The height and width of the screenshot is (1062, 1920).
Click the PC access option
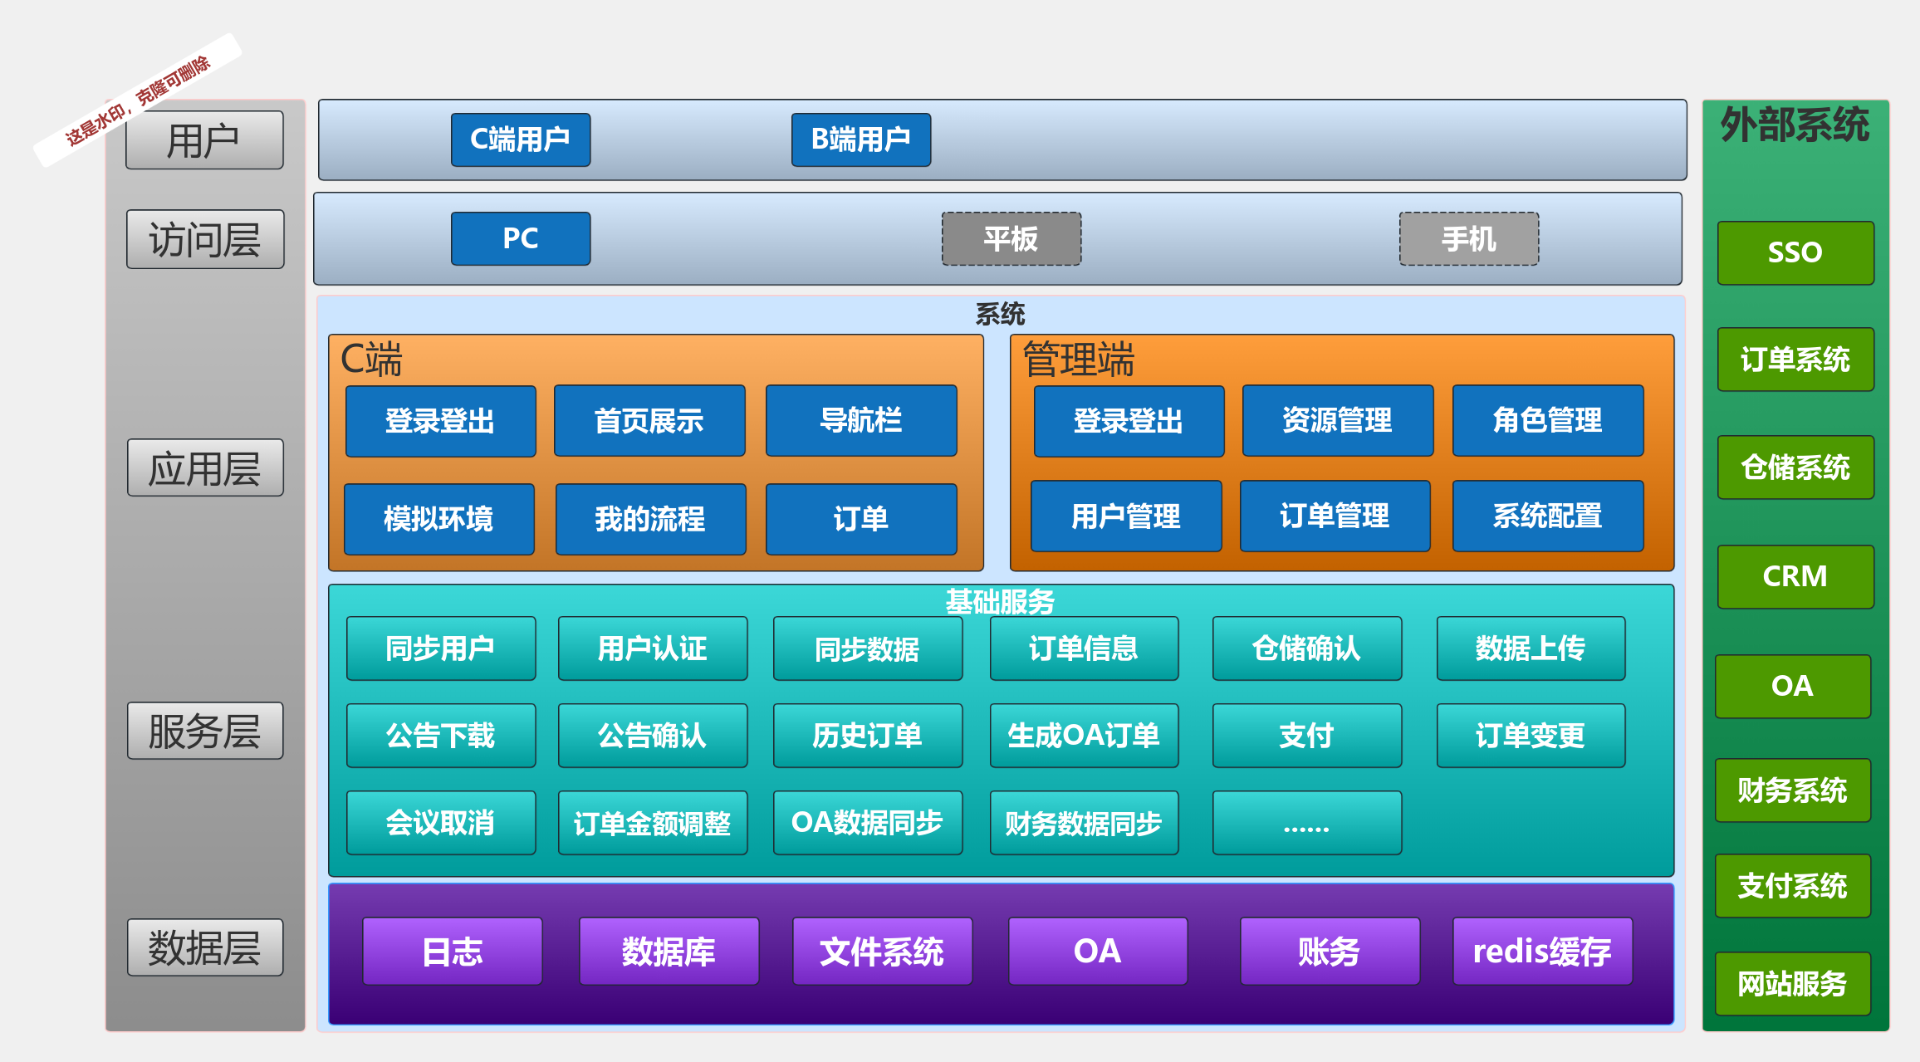point(520,238)
